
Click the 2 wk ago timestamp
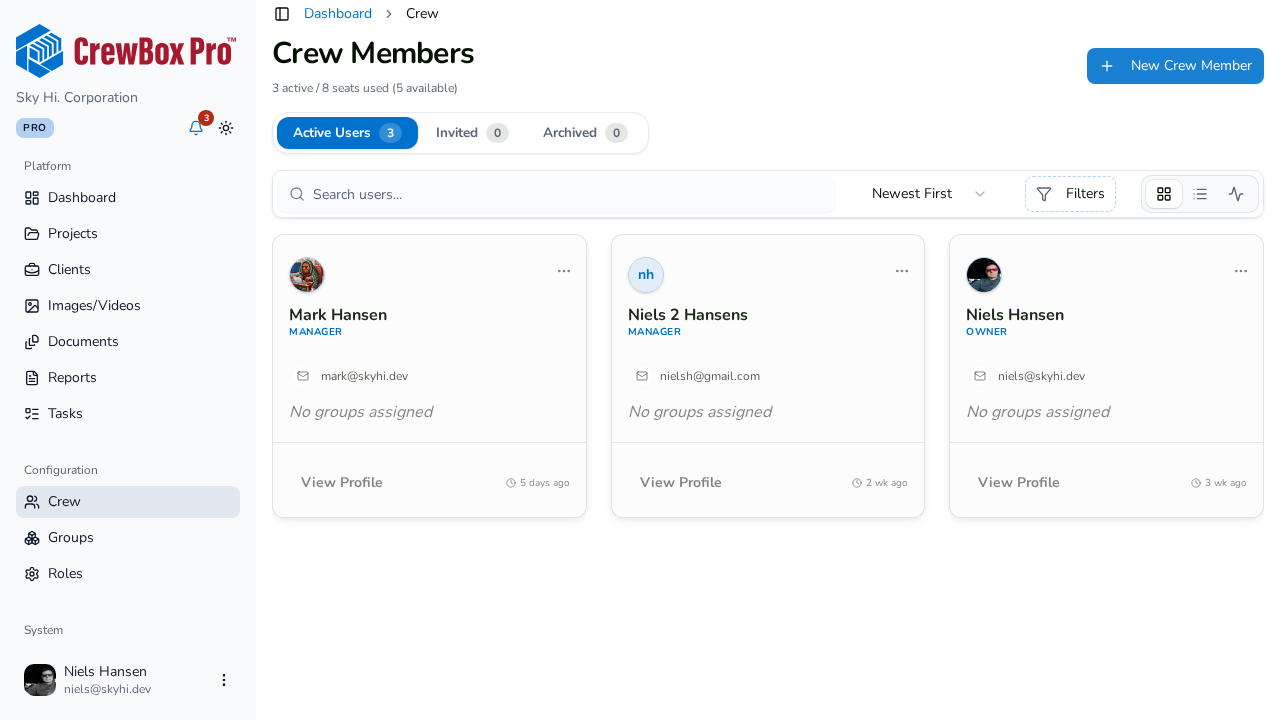tap(880, 483)
